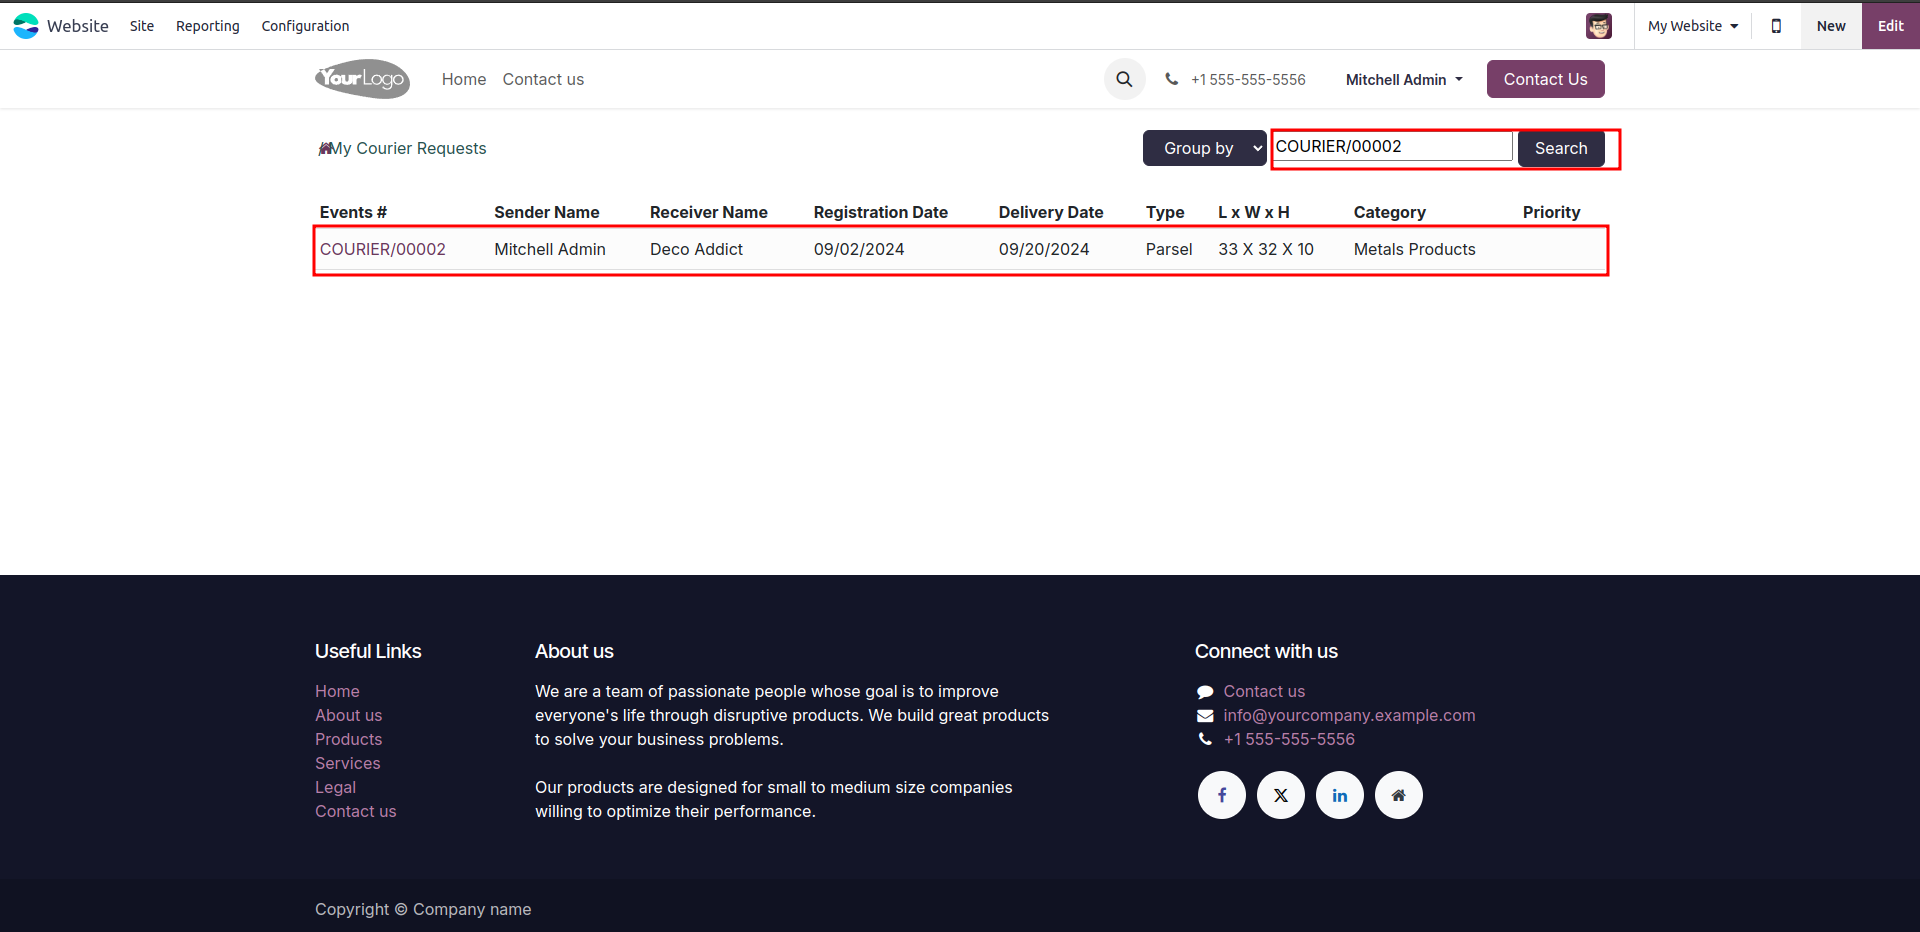
Task: Click the L x W x H column header
Action: [x=1254, y=212]
